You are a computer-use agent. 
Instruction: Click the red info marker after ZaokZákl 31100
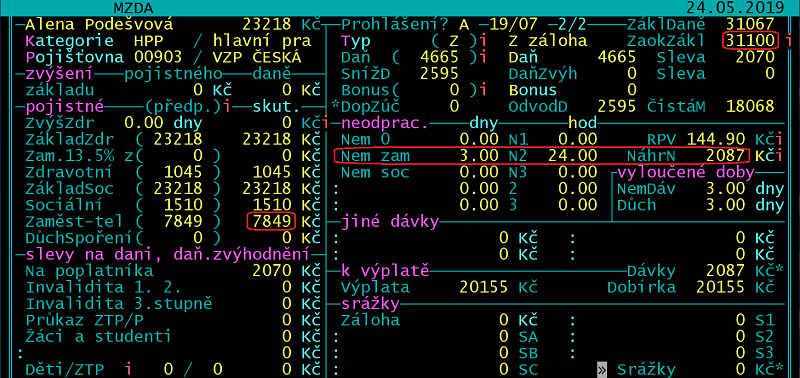pyautogui.click(x=790, y=41)
